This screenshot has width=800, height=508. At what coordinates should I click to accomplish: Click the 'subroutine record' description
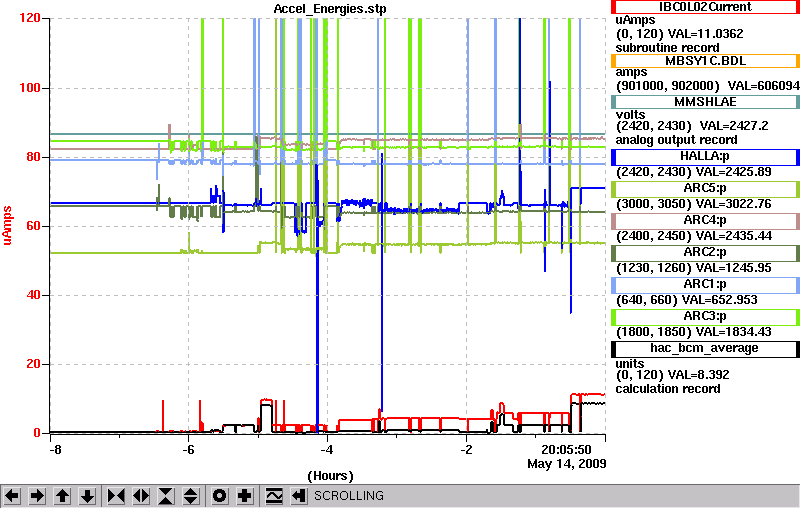(x=667, y=48)
